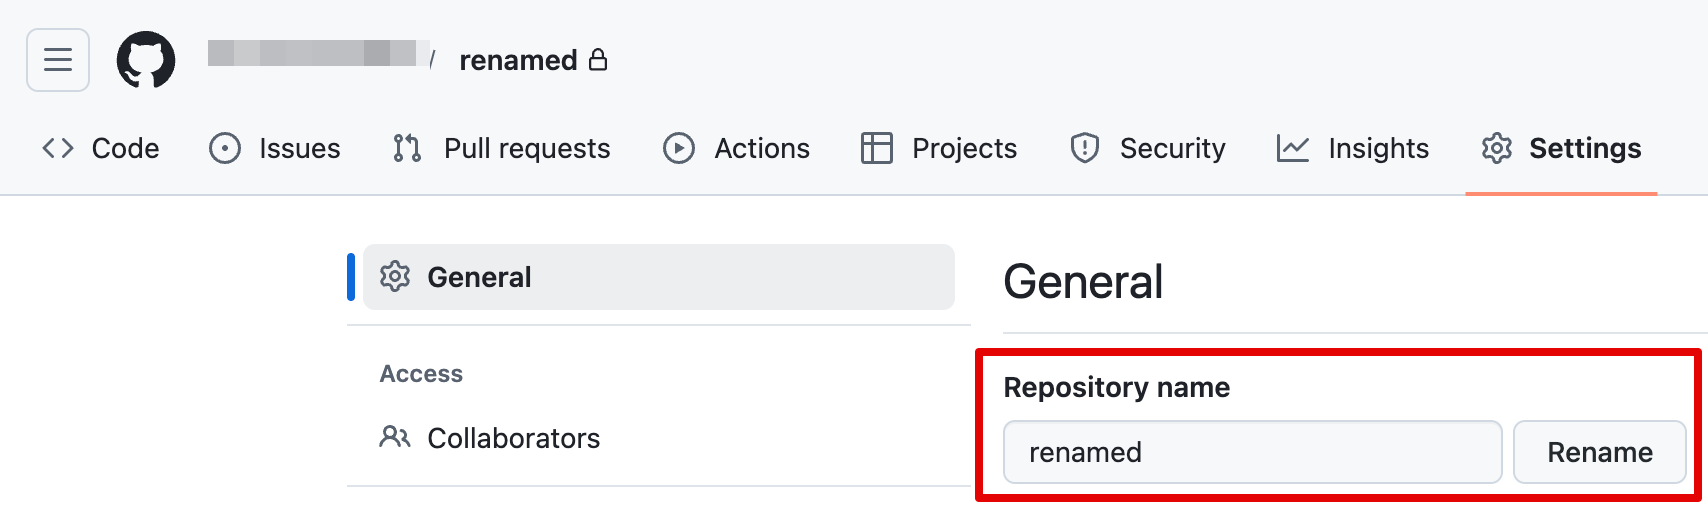Open the hamburger navigation menu

[x=58, y=60]
